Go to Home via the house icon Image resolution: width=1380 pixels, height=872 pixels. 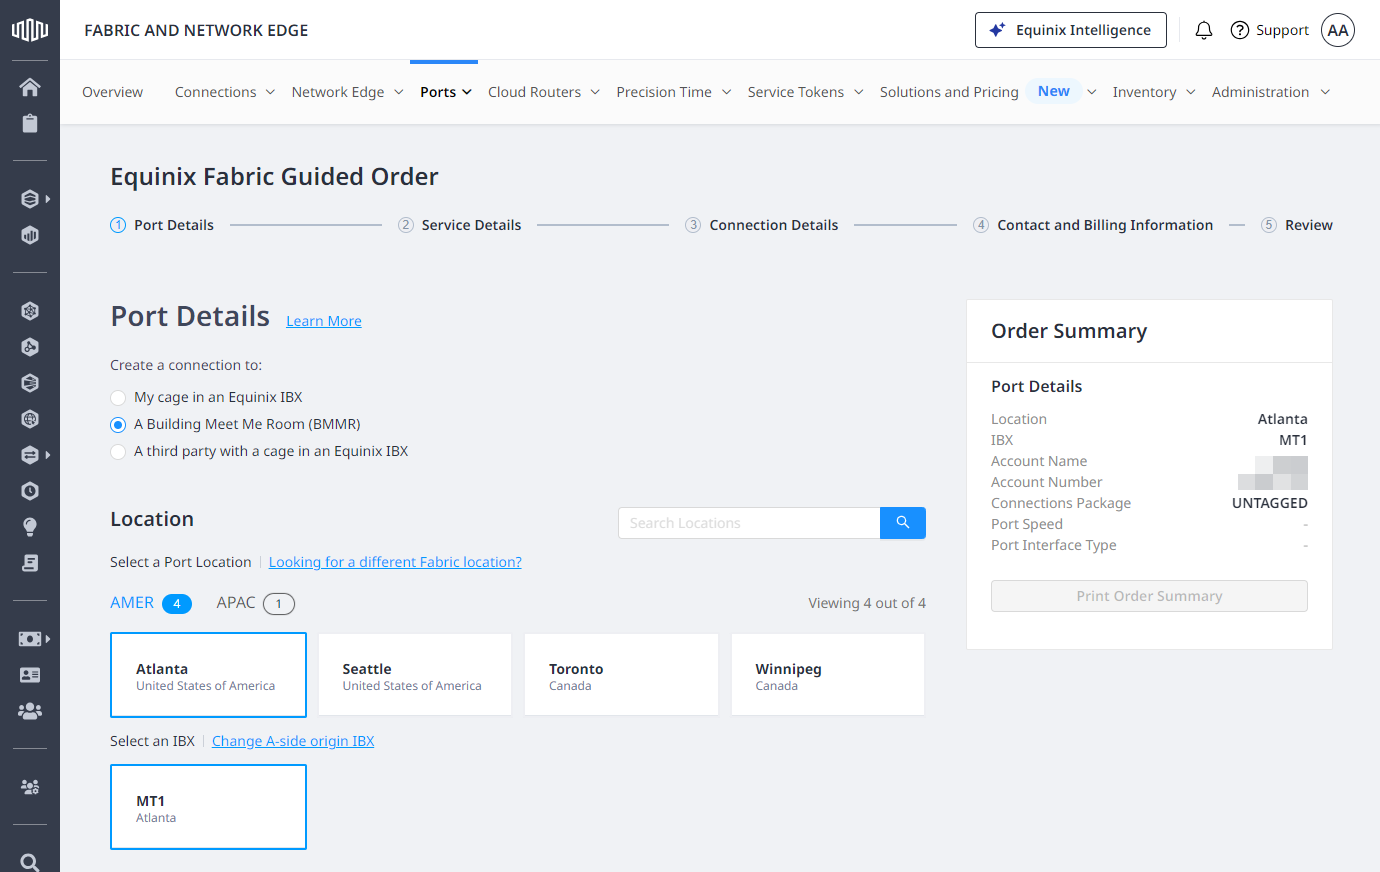(30, 87)
